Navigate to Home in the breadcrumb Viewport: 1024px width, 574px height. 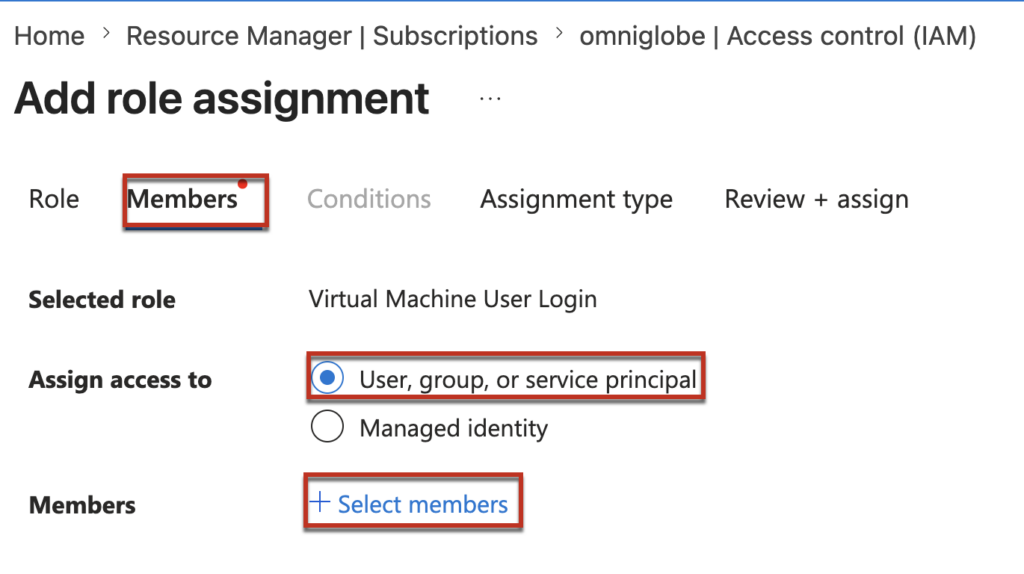tap(49, 36)
